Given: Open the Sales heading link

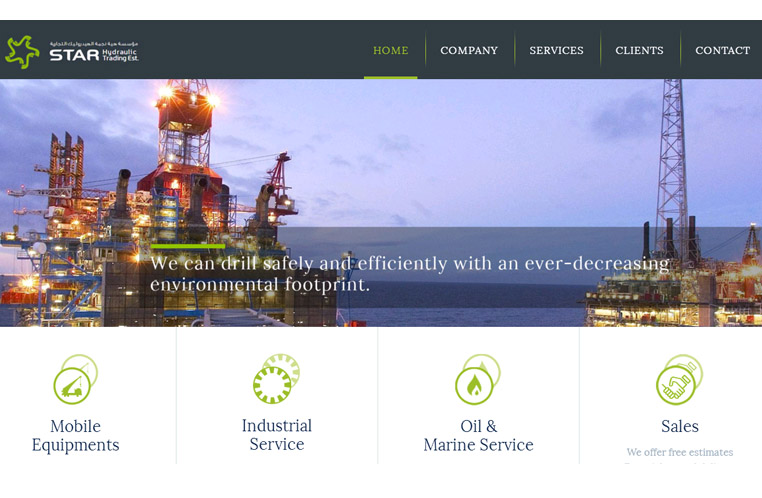Looking at the screenshot, I should click(x=679, y=426).
